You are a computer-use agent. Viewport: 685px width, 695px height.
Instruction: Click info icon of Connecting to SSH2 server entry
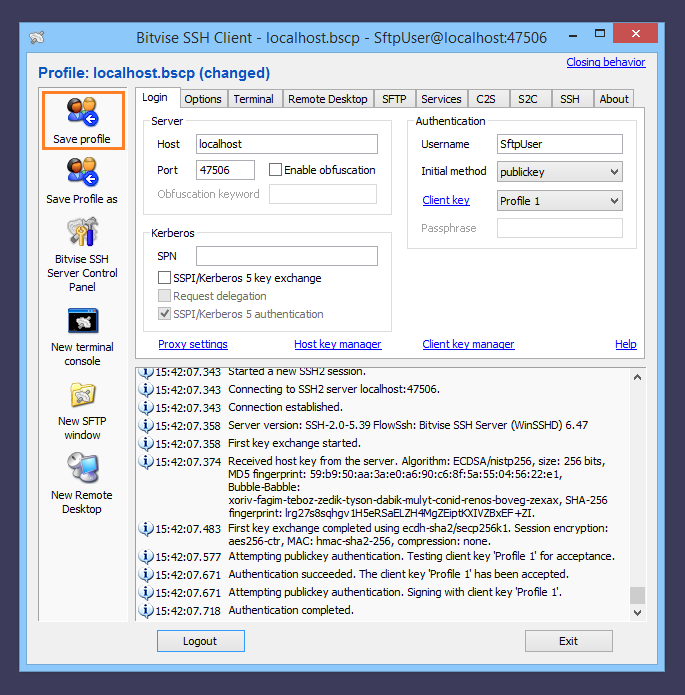click(145, 389)
